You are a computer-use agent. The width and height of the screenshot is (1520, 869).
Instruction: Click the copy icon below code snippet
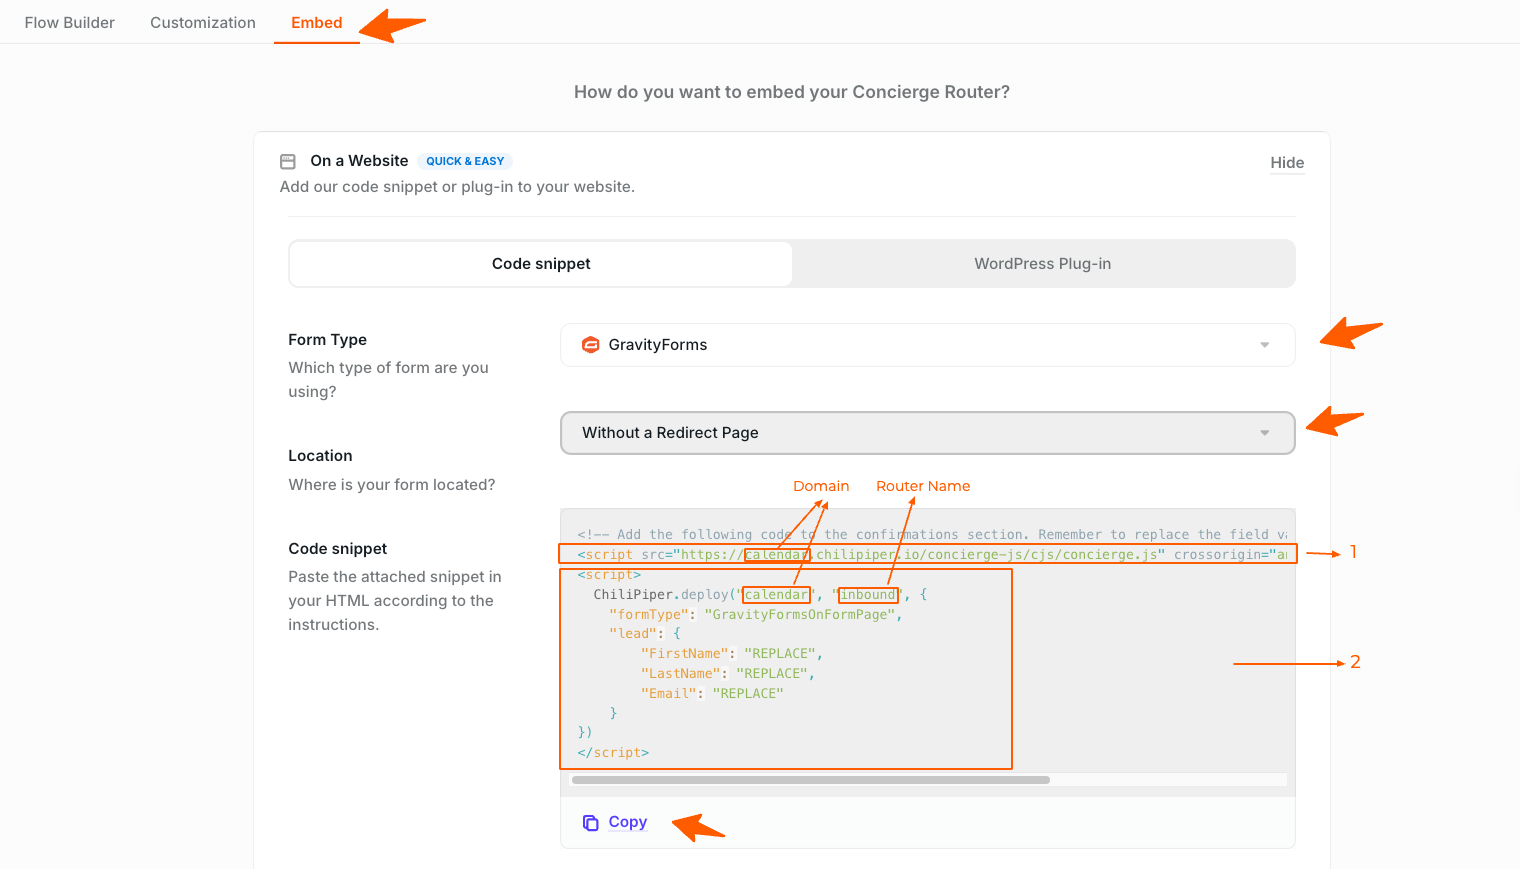(x=590, y=822)
